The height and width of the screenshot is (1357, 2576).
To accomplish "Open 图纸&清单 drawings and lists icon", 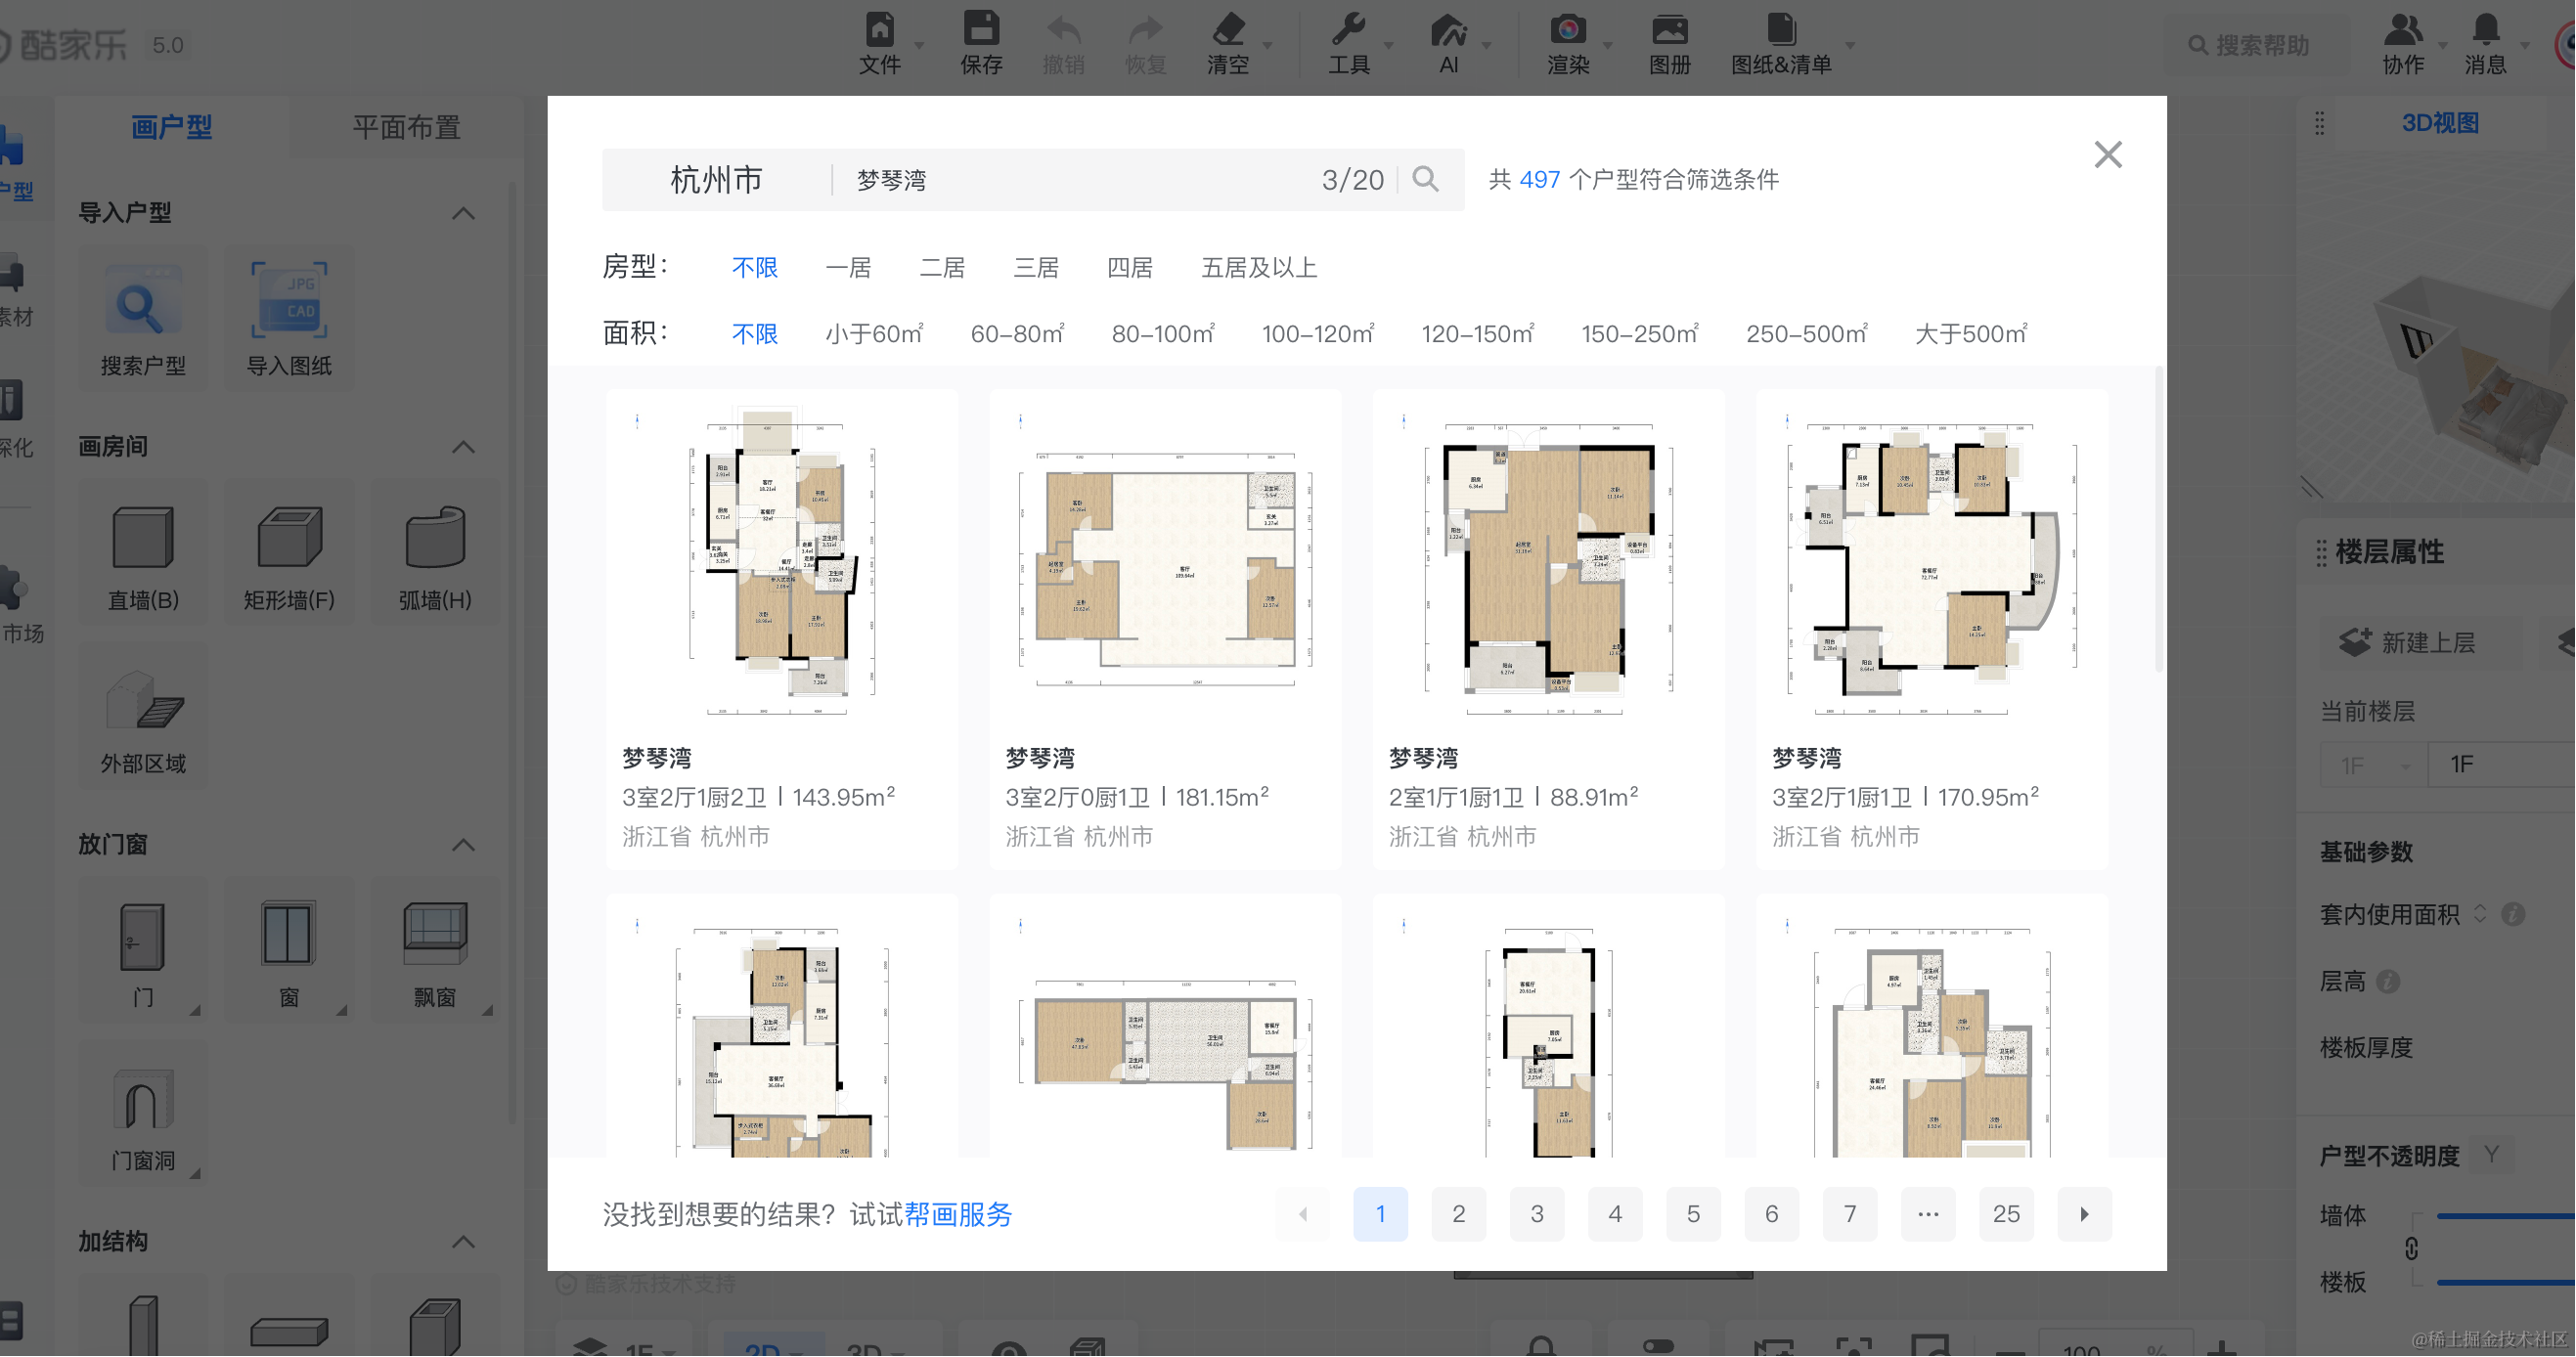I will click(x=1781, y=30).
